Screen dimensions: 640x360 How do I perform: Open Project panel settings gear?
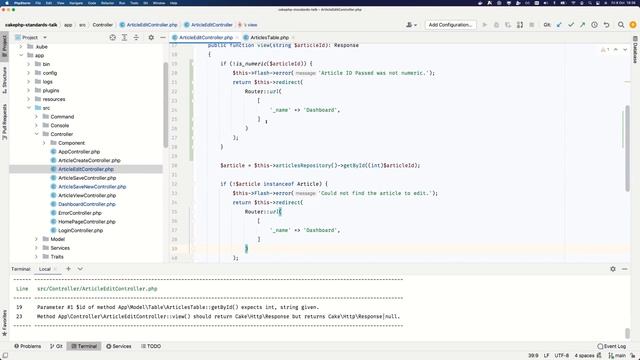click(151, 37)
